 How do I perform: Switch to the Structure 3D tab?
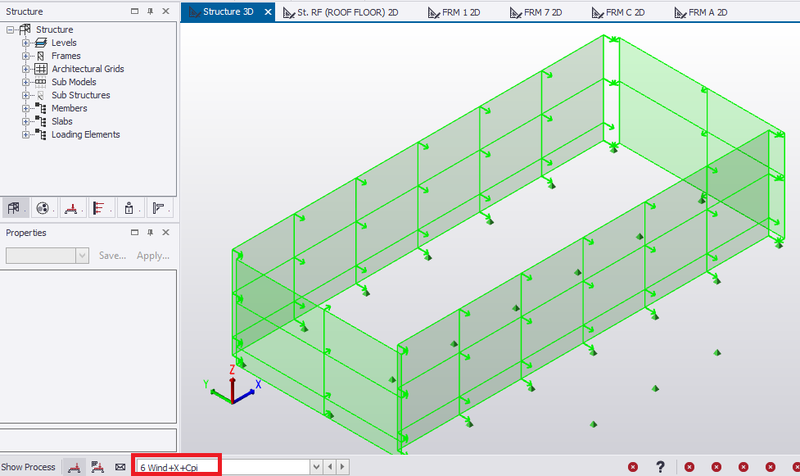click(x=228, y=12)
